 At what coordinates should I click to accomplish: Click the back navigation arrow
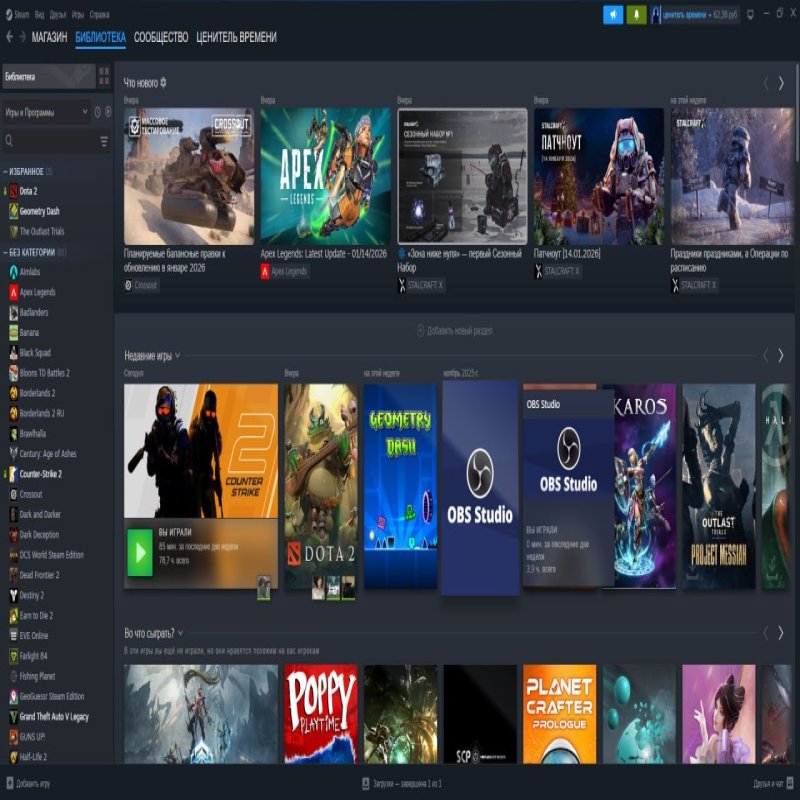coord(12,38)
